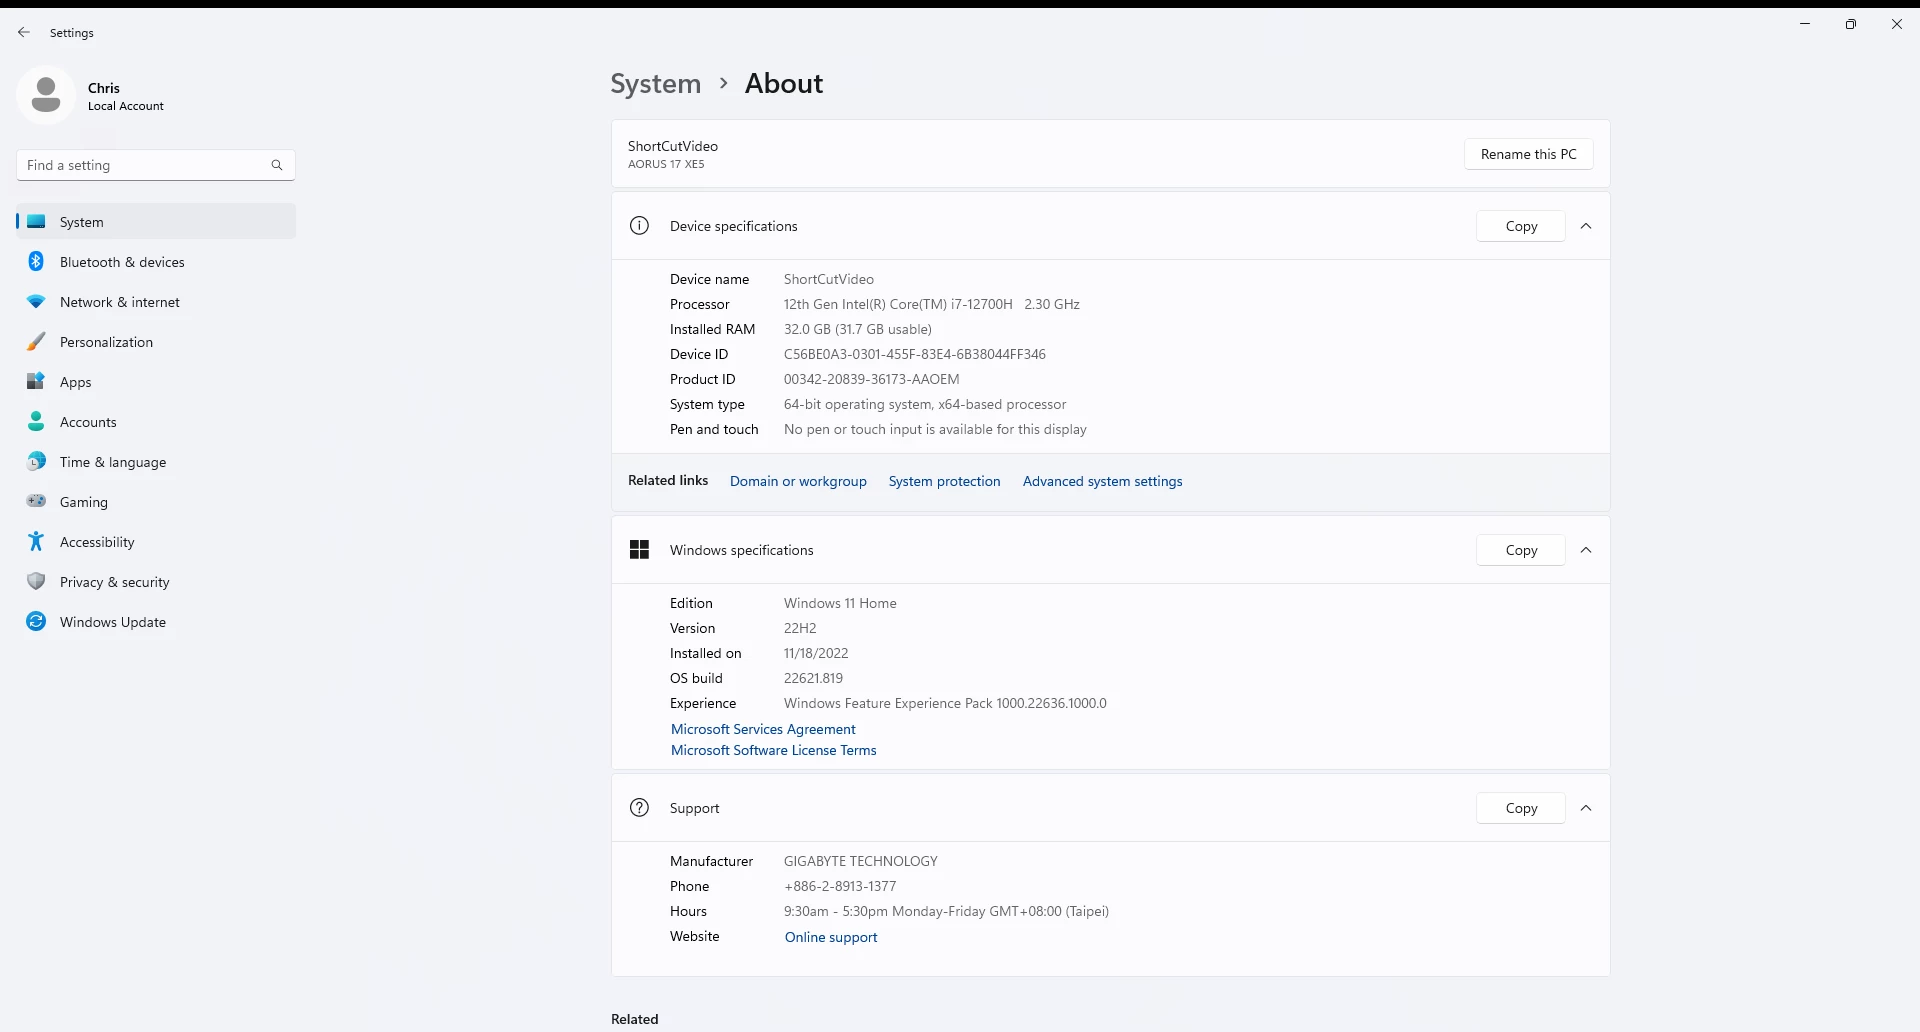
Task: Open Apps settings label
Action: (x=75, y=382)
